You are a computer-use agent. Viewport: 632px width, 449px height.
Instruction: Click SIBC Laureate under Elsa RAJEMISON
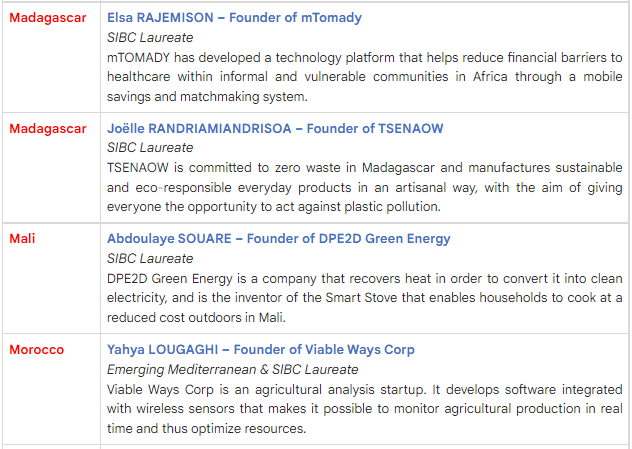tap(150, 37)
